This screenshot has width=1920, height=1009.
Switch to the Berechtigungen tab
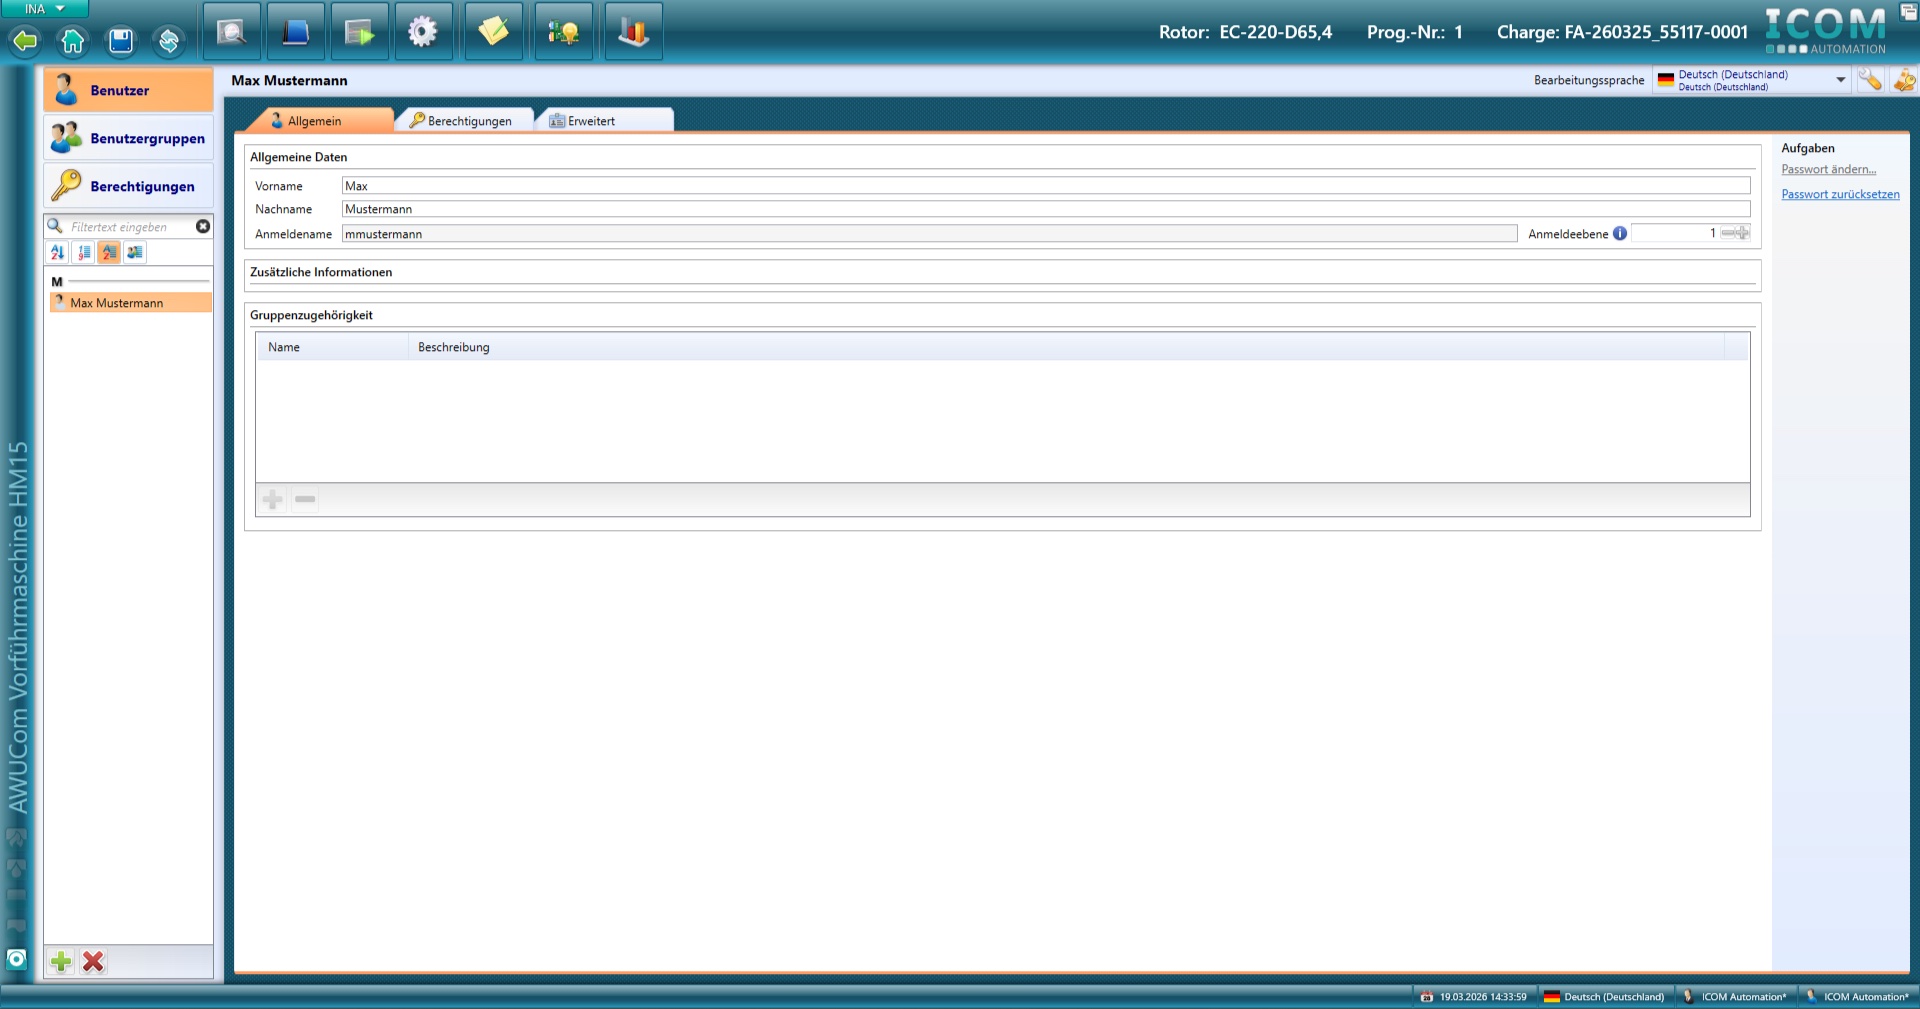click(463, 120)
